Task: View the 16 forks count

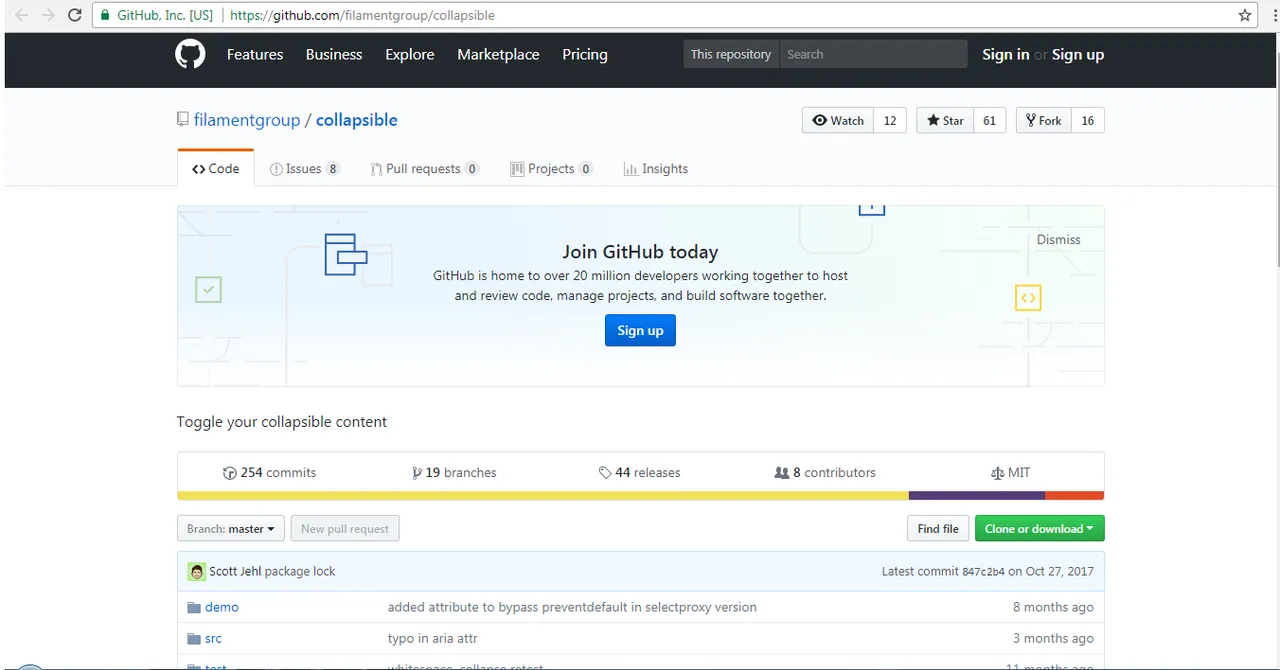Action: (x=1088, y=120)
